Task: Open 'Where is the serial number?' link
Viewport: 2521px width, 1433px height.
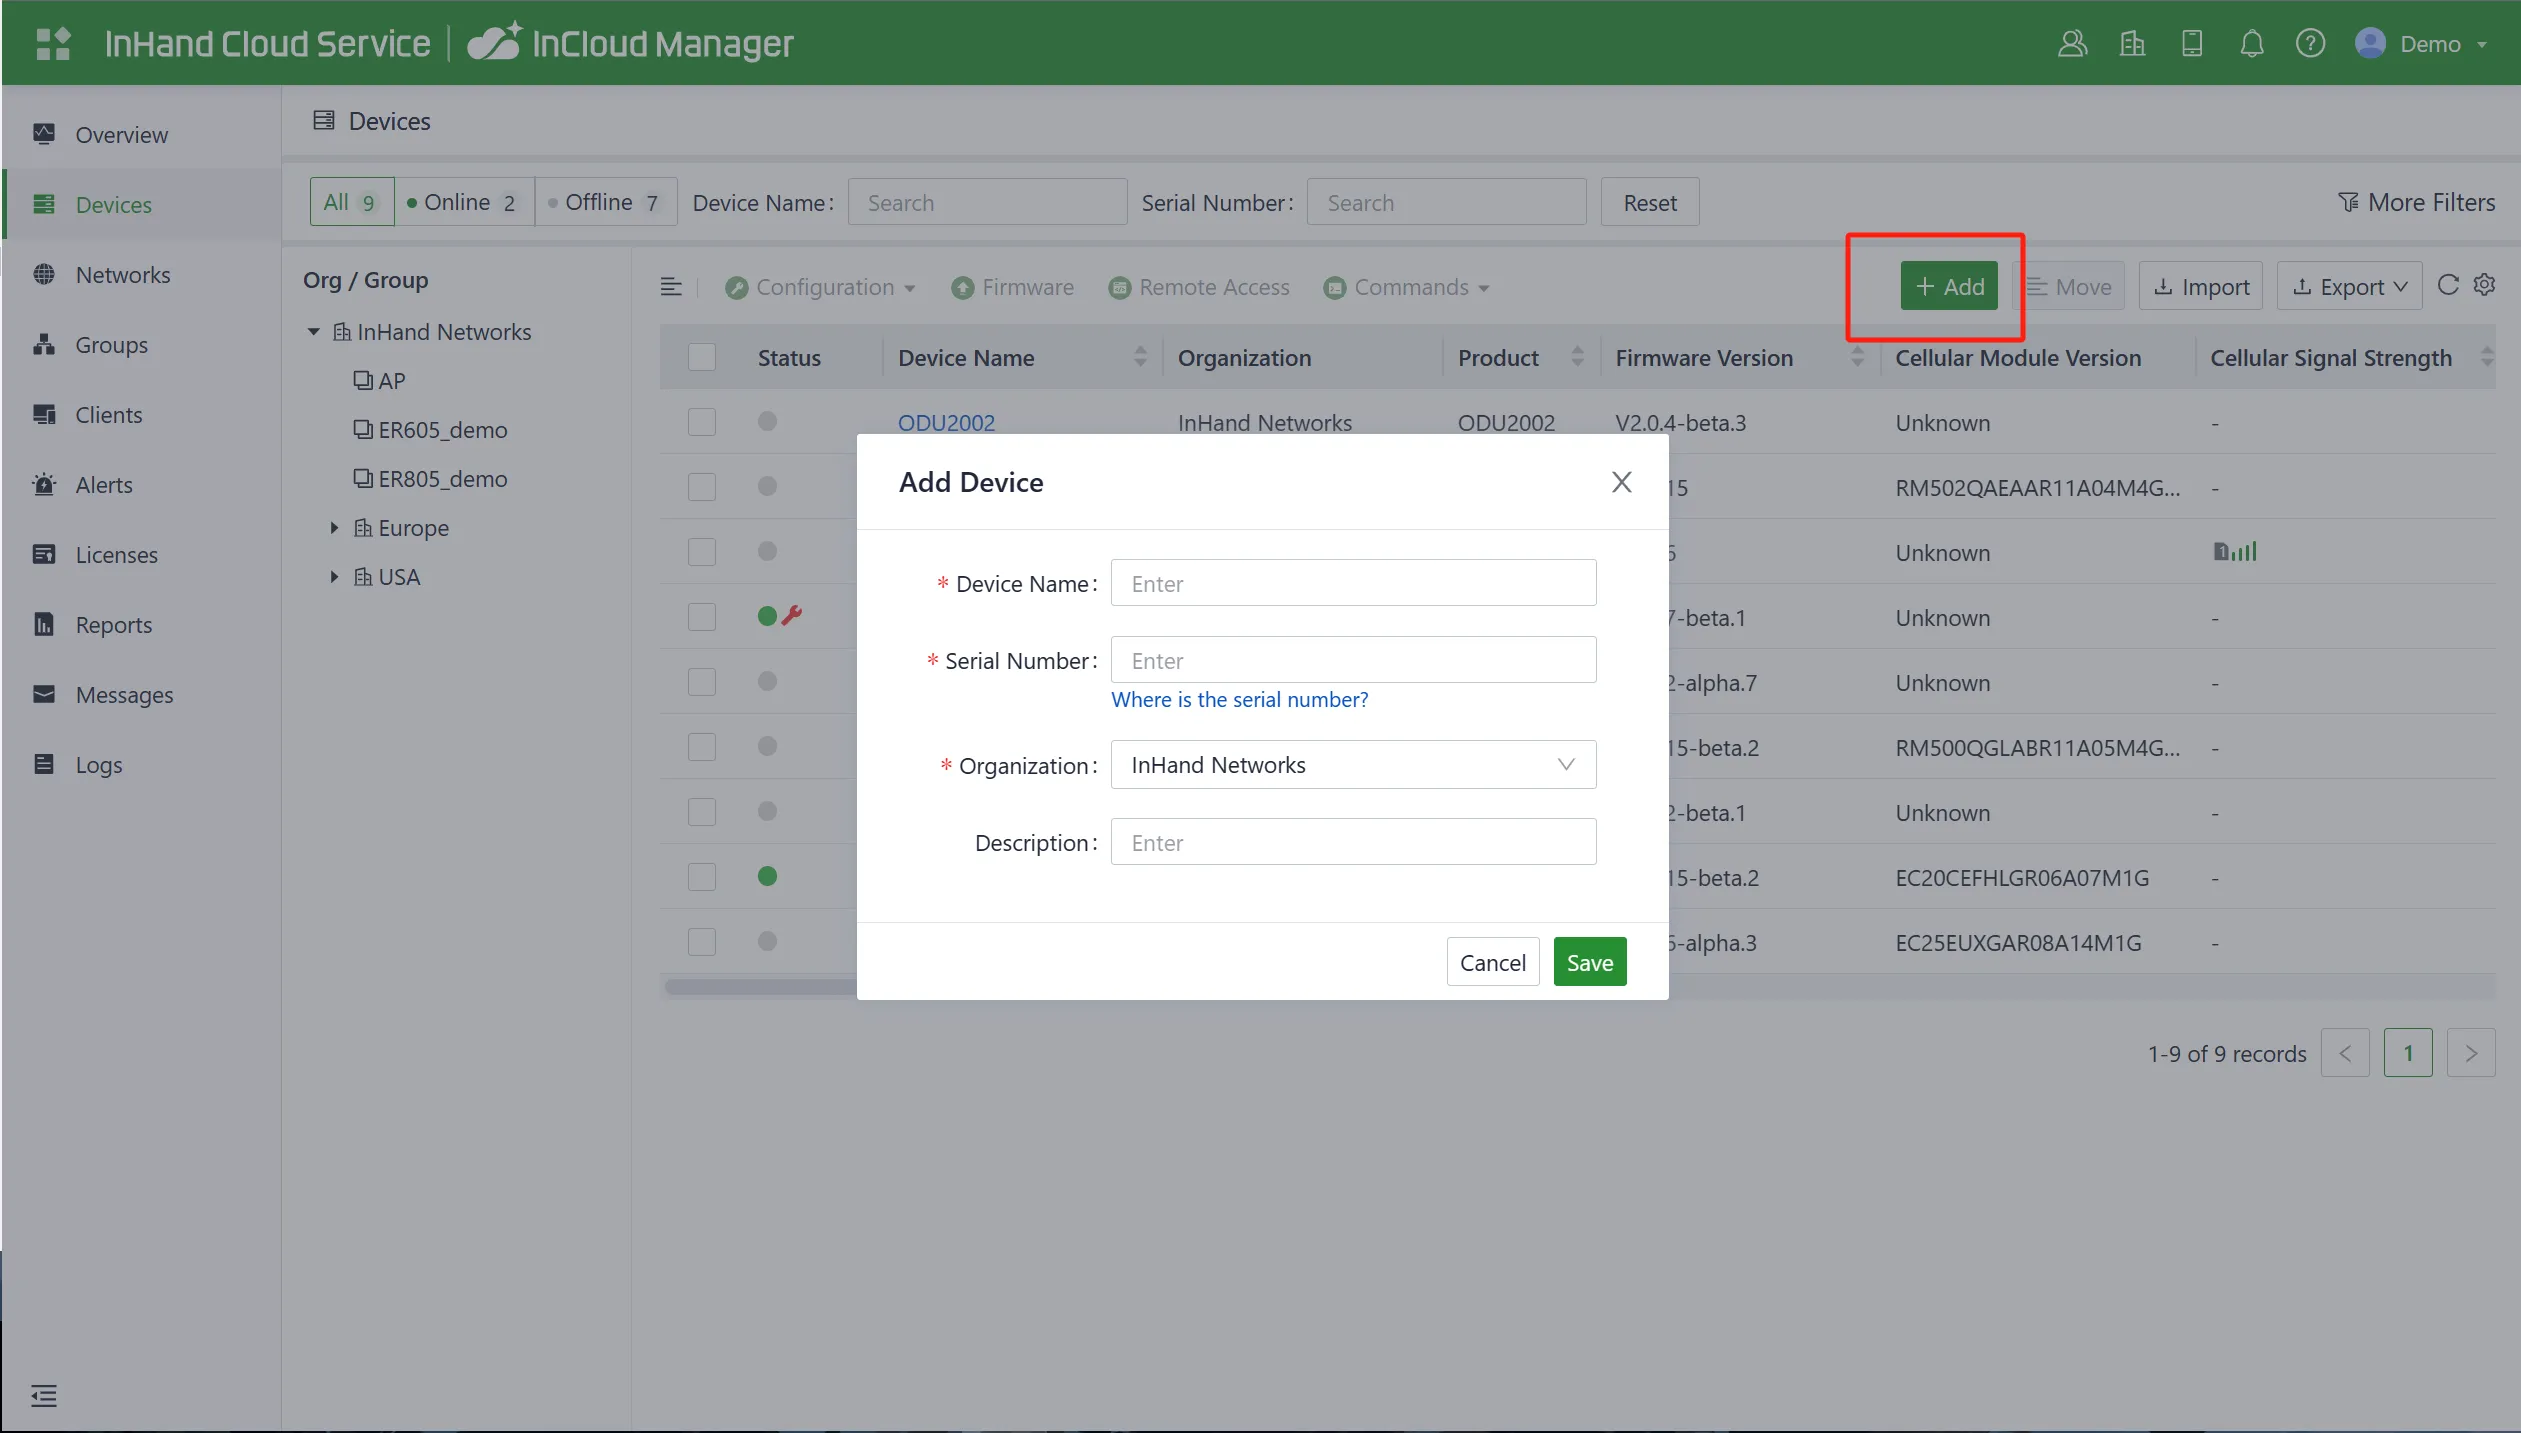Action: [x=1240, y=700]
